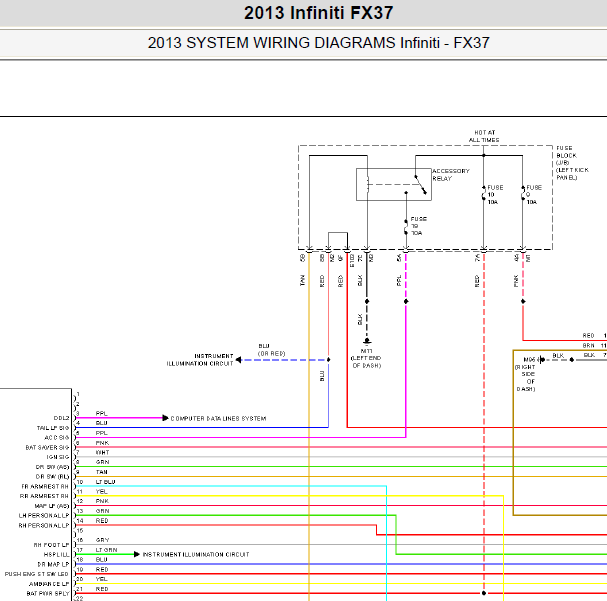The image size is (607, 601).
Task: Click the 'GRN' wire label at pin 8
Action: (102, 462)
